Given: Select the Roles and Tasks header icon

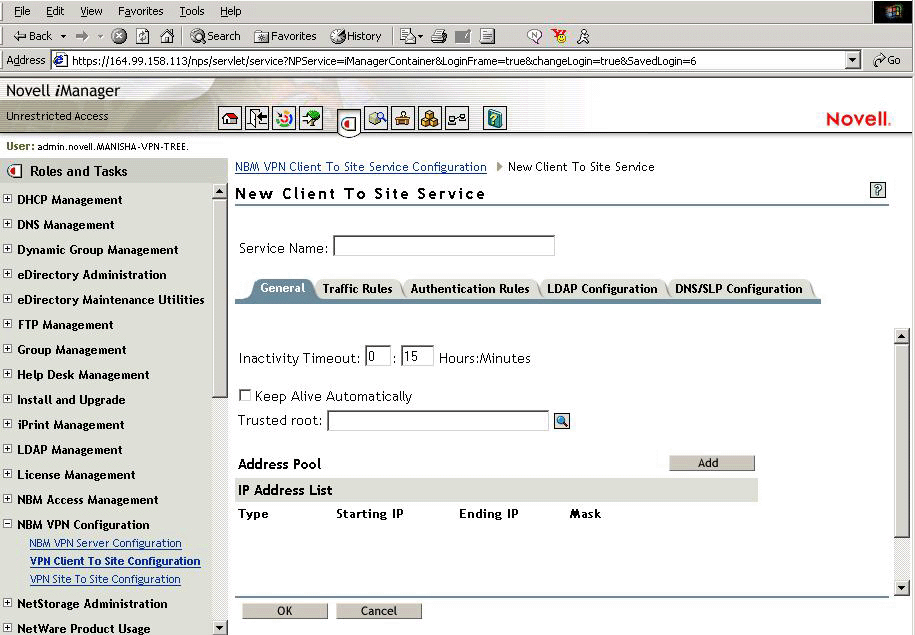Looking at the screenshot, I should pyautogui.click(x=349, y=123).
